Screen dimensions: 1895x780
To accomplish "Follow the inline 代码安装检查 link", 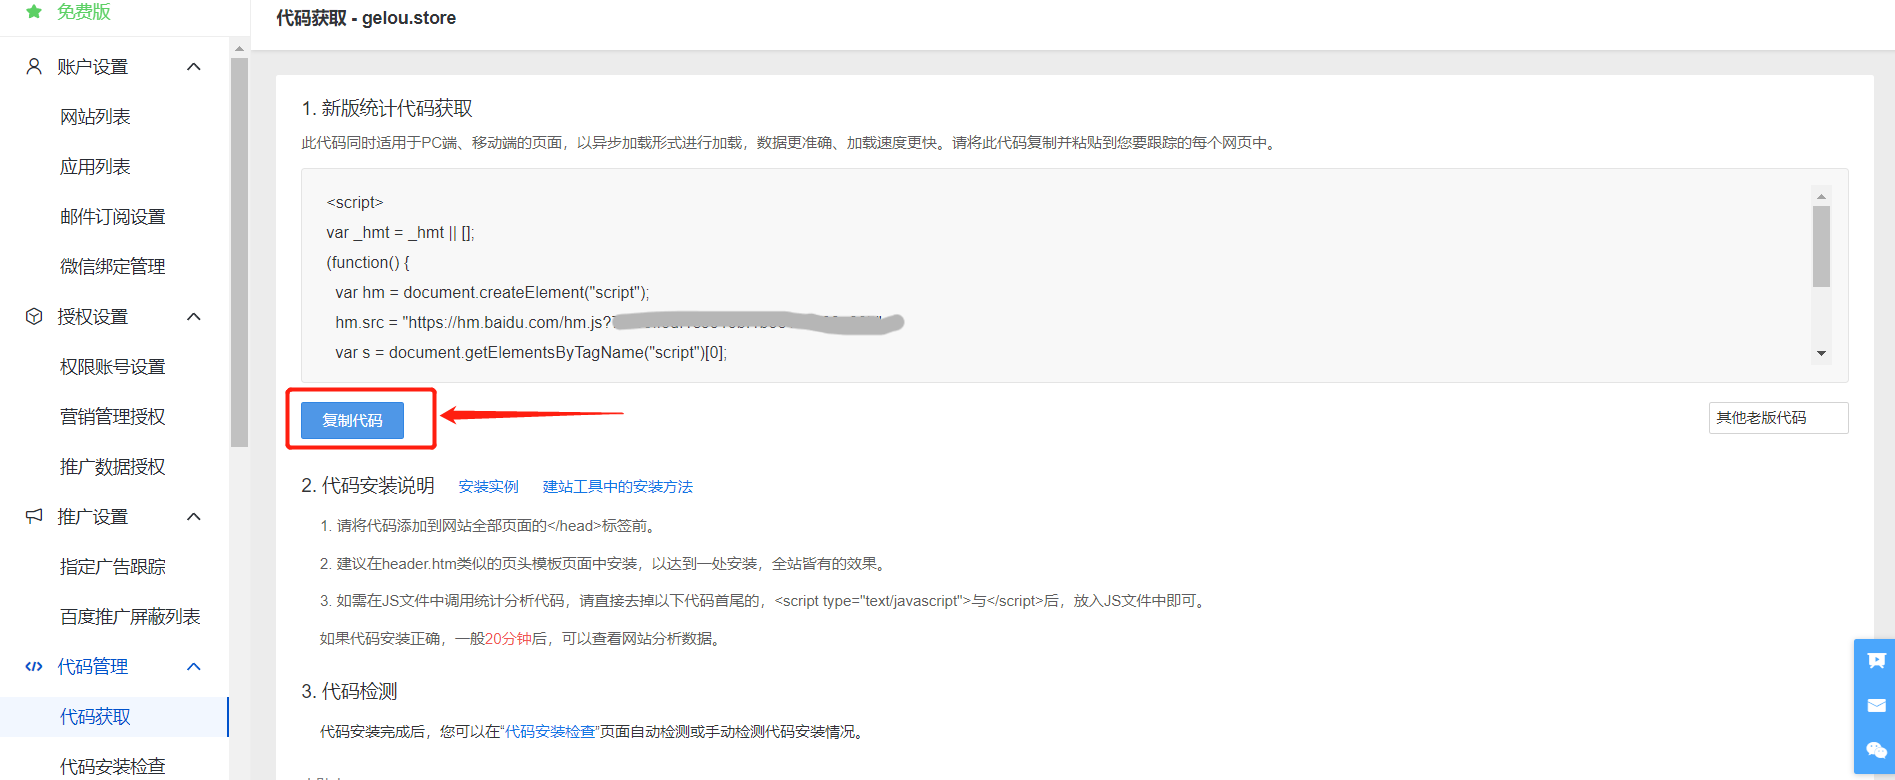I will [x=550, y=732].
